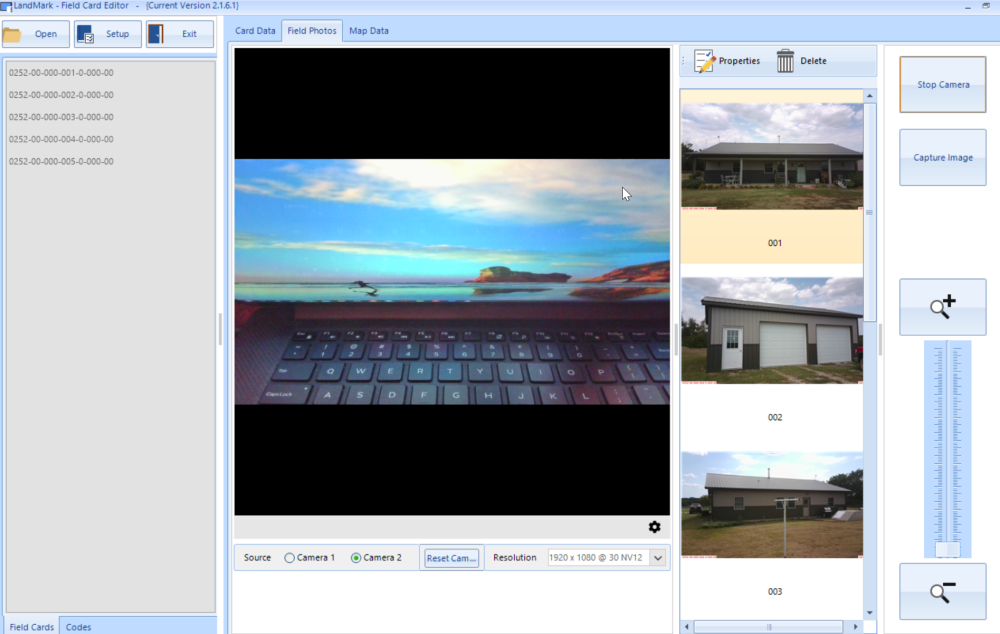Screen dimensions: 1000x634
Task: Click the zoom in magnifier icon
Action: [941, 306]
